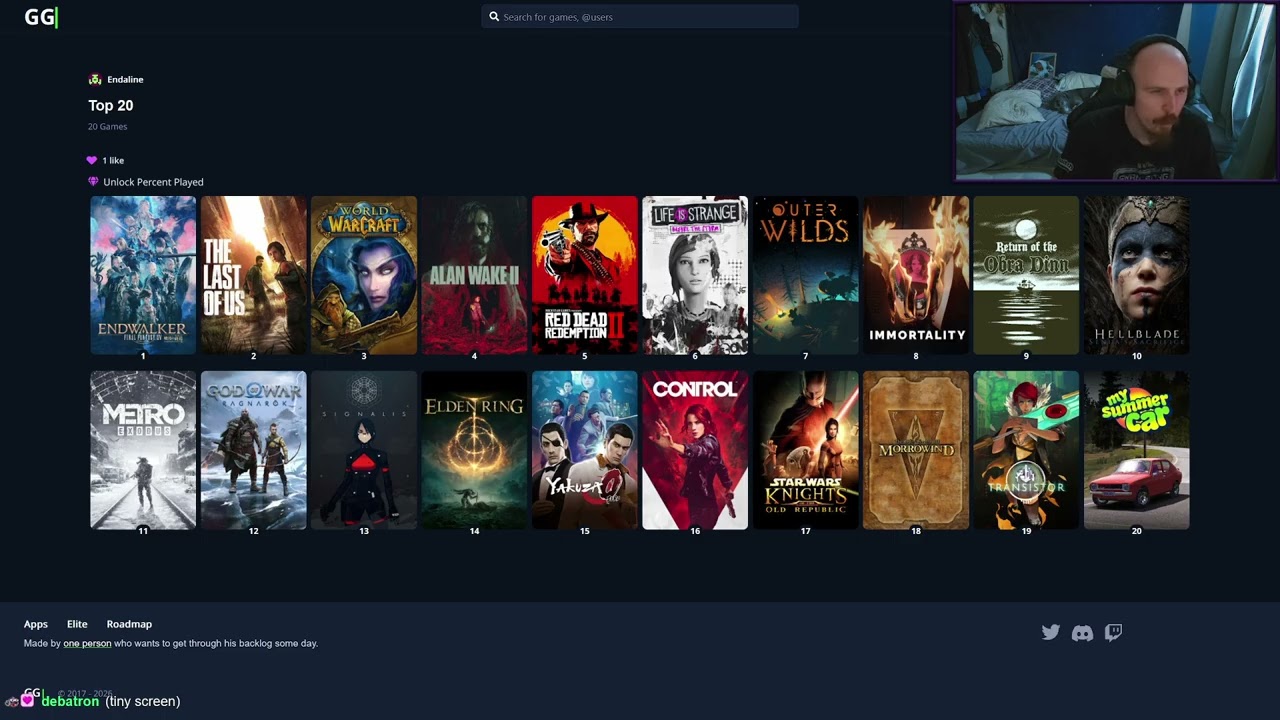
Task: Open Outer Wilds cover
Action: pos(805,275)
